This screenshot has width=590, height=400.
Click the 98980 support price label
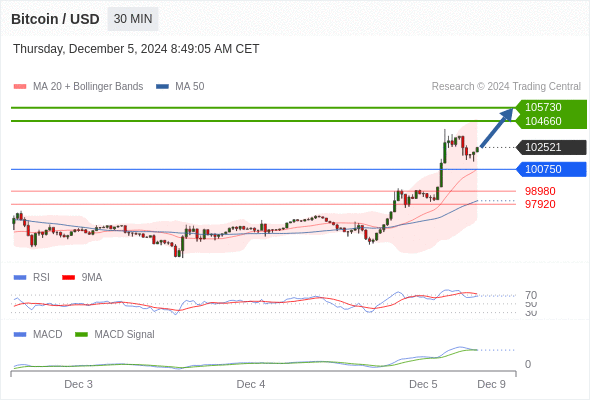pos(540,191)
